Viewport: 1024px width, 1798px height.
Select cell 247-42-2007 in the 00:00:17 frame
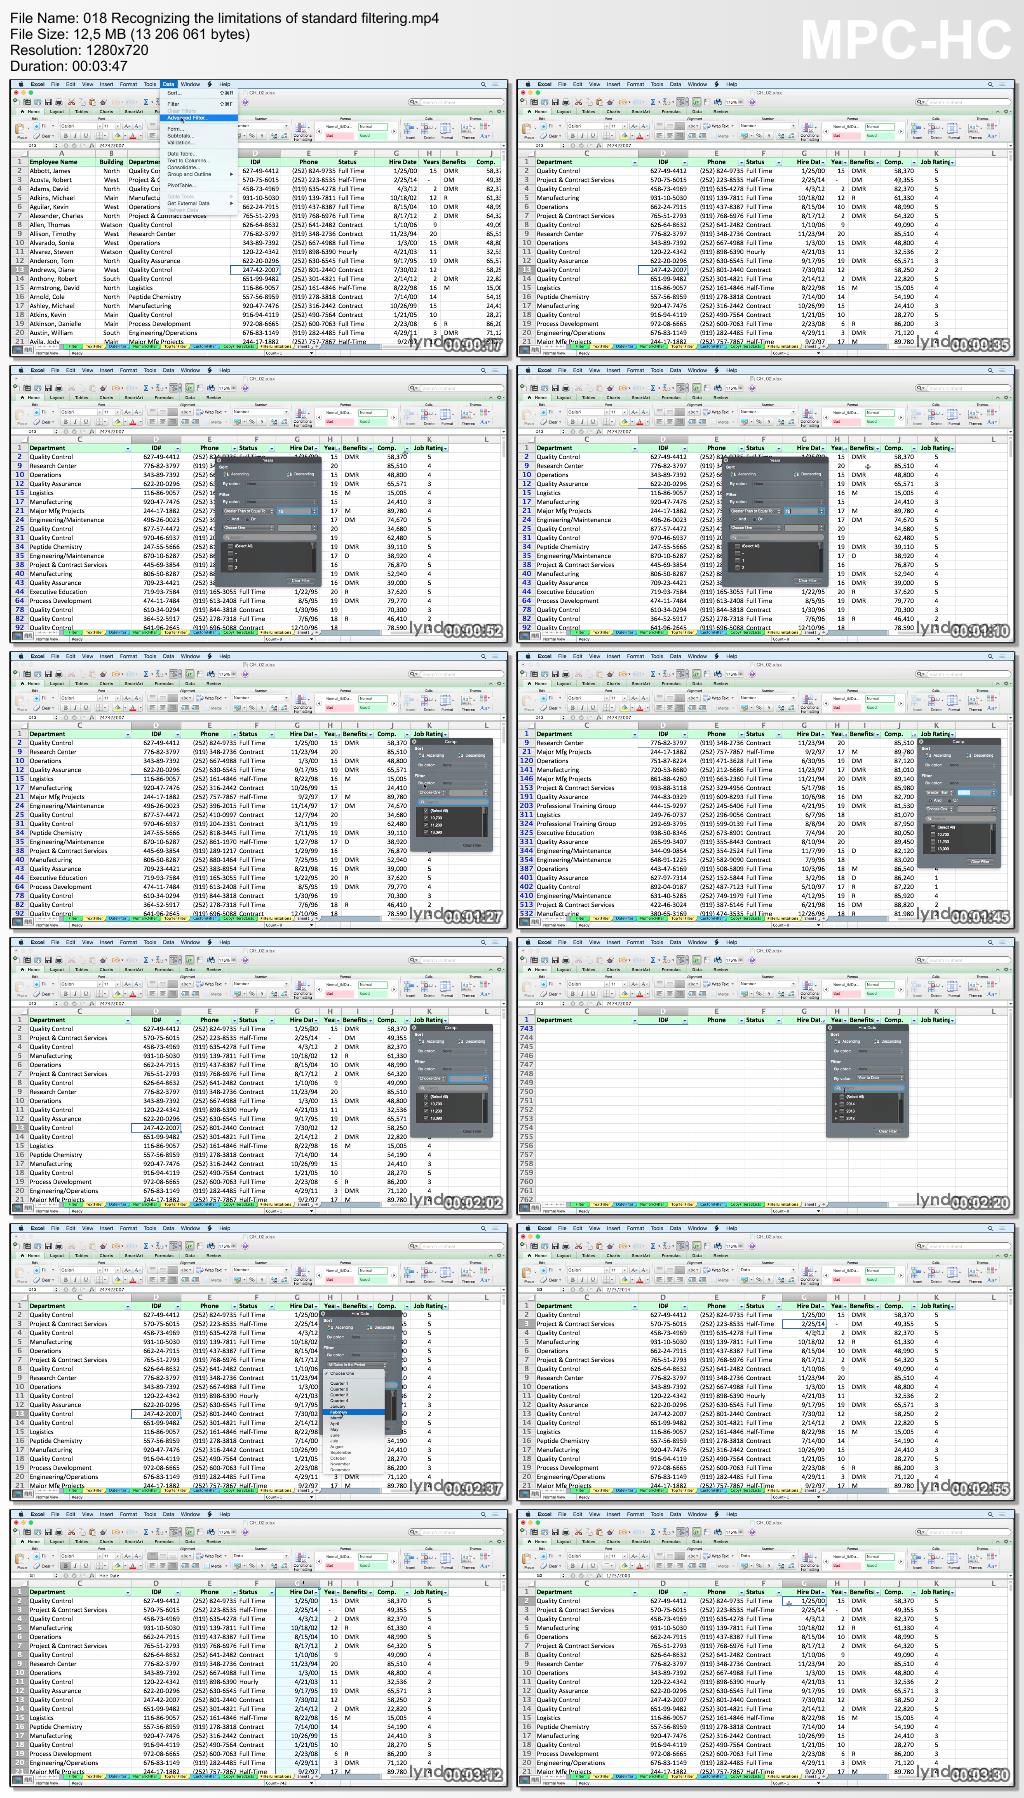click(x=255, y=270)
